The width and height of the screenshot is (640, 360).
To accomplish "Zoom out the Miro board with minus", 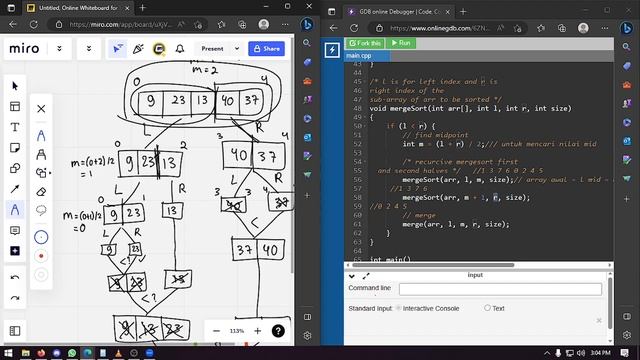I will coord(217,331).
